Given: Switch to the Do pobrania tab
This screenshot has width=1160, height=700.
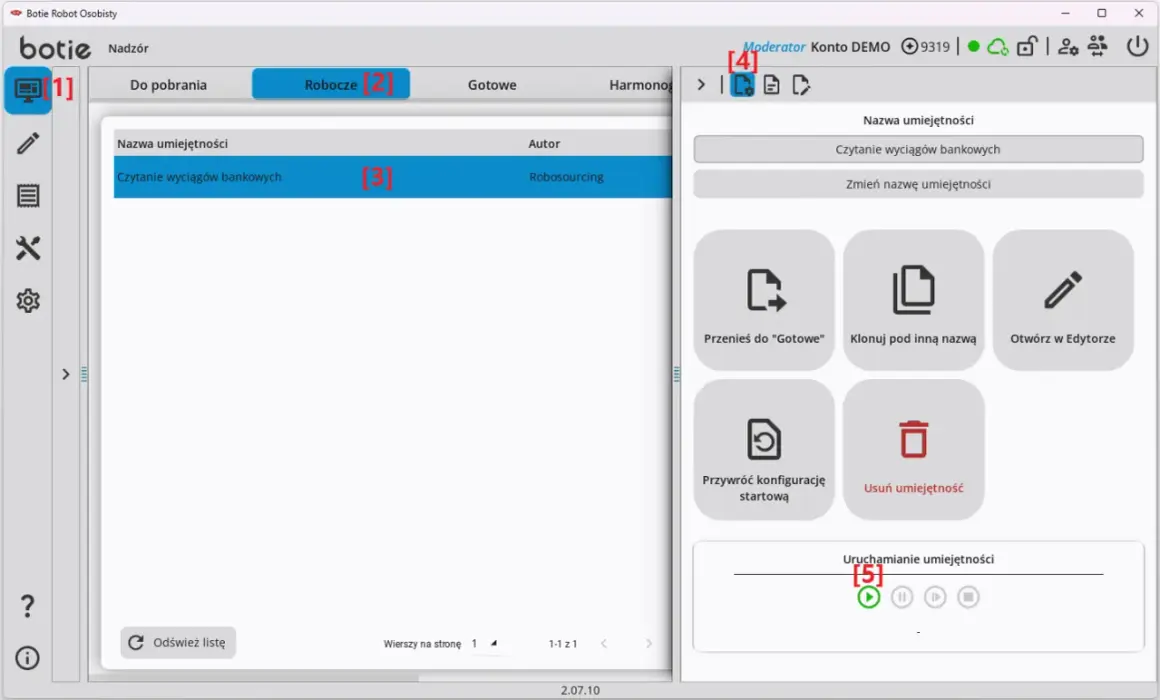Looking at the screenshot, I should pos(169,85).
